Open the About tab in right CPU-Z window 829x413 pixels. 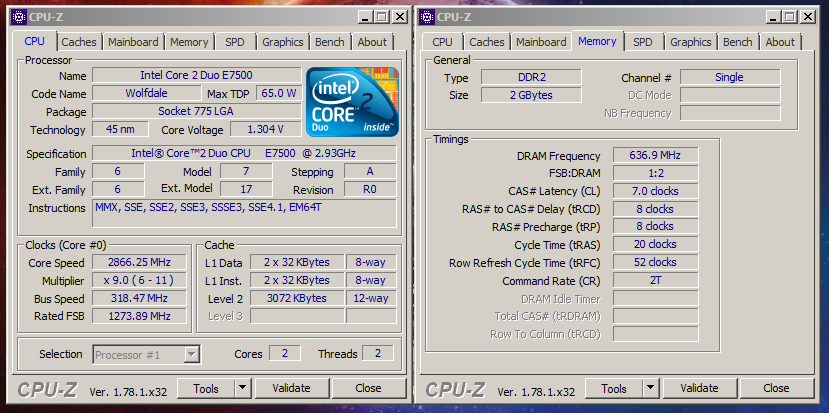(780, 42)
